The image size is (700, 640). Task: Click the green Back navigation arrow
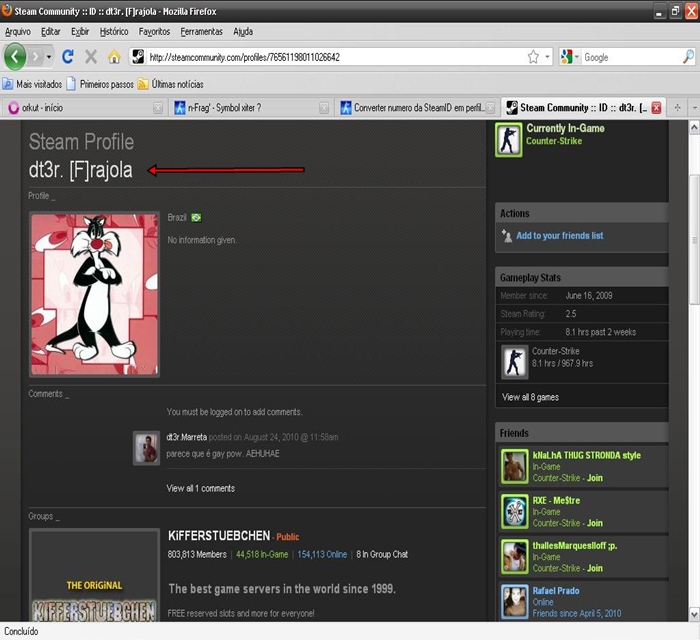[16, 57]
